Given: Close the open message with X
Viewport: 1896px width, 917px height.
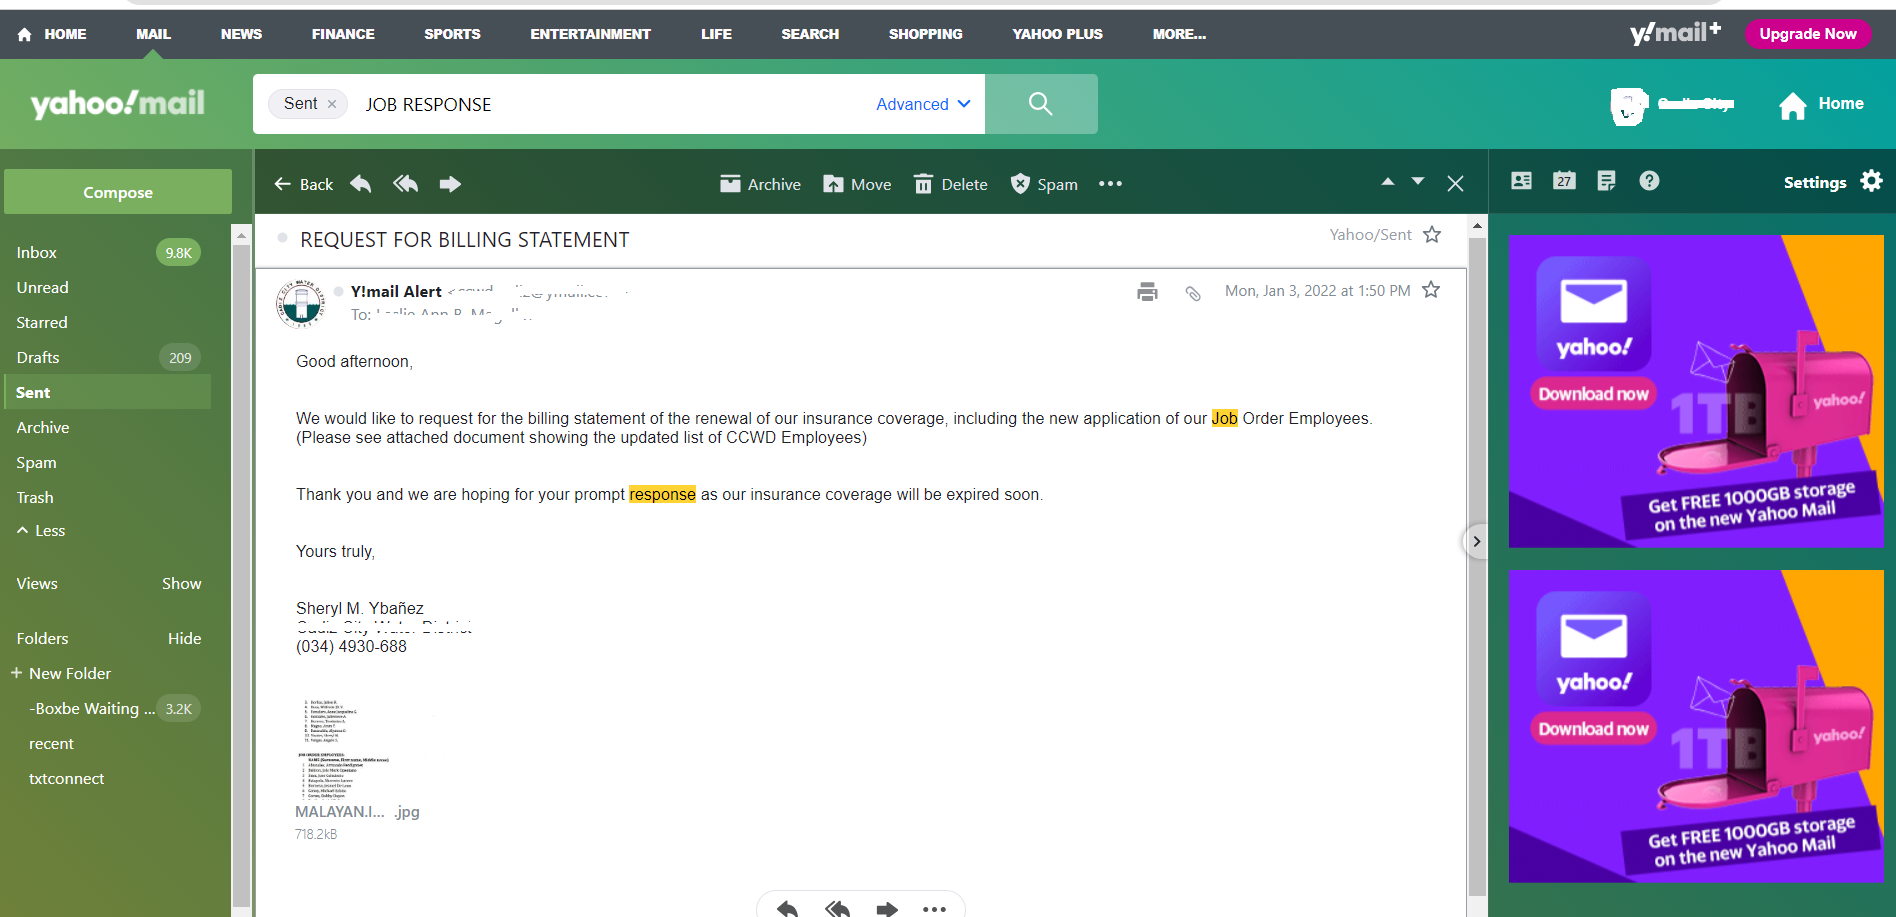Looking at the screenshot, I should [x=1456, y=184].
